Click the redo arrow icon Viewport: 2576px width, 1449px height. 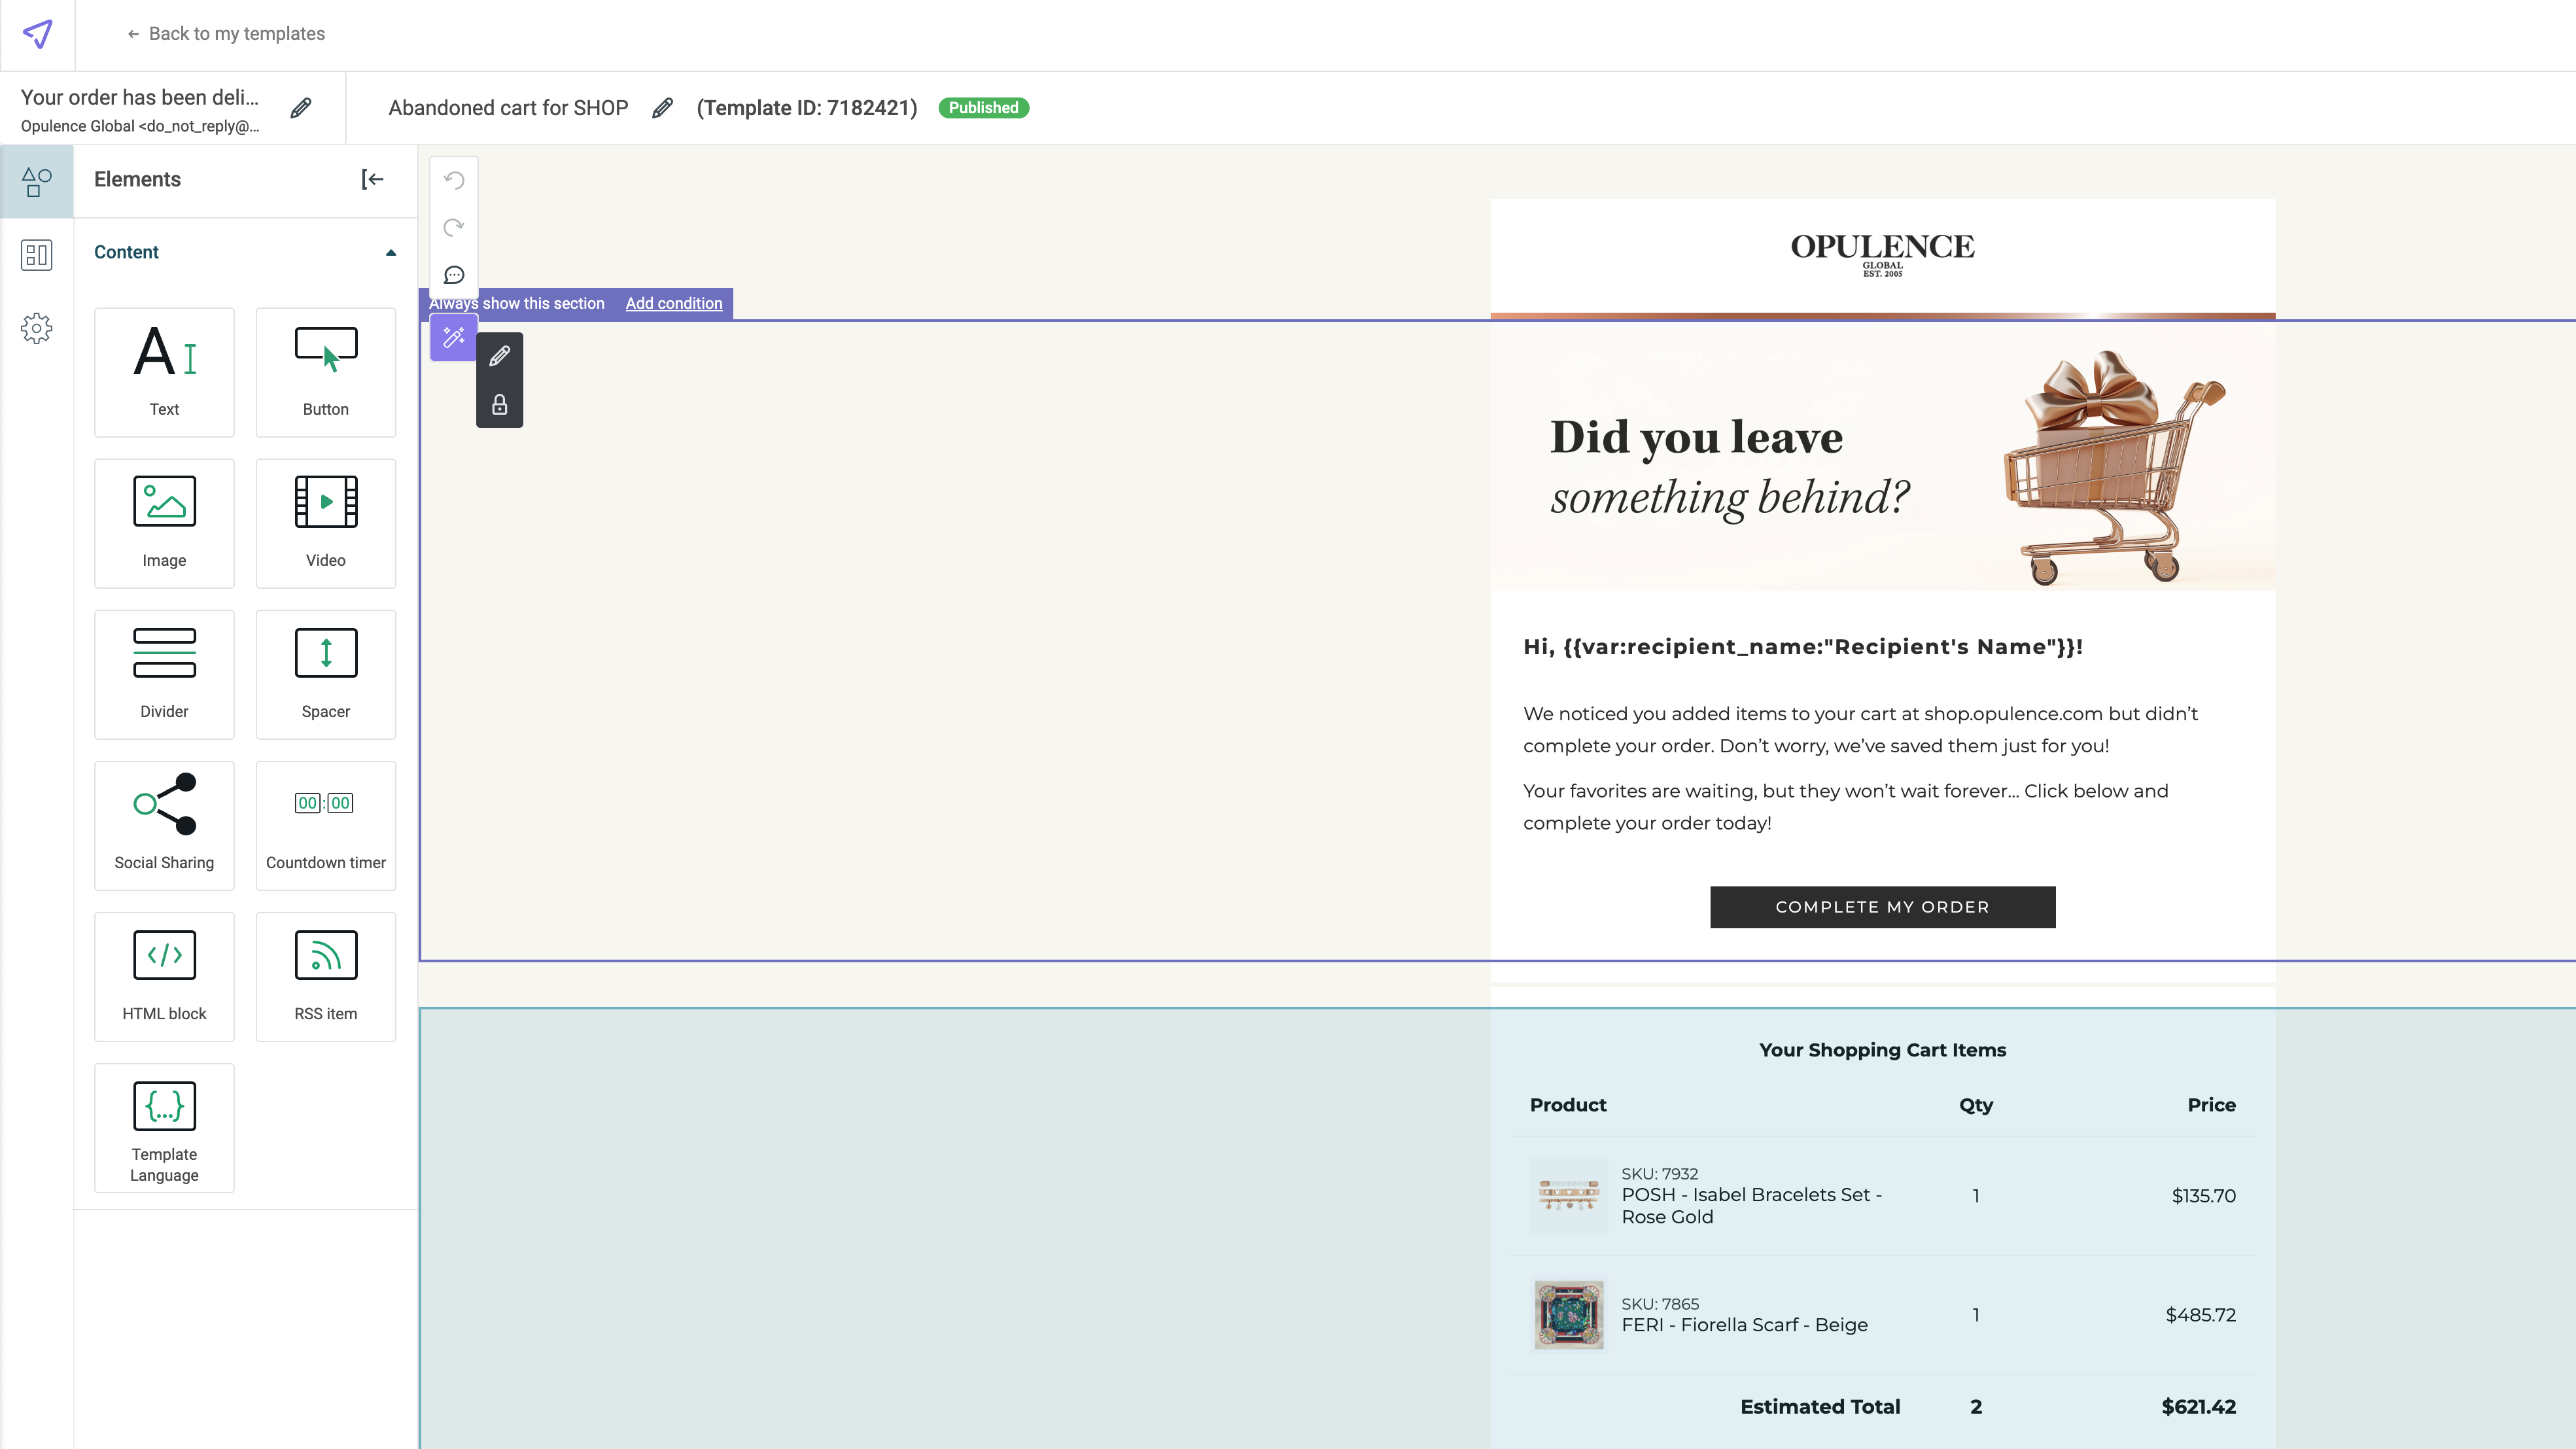(454, 227)
